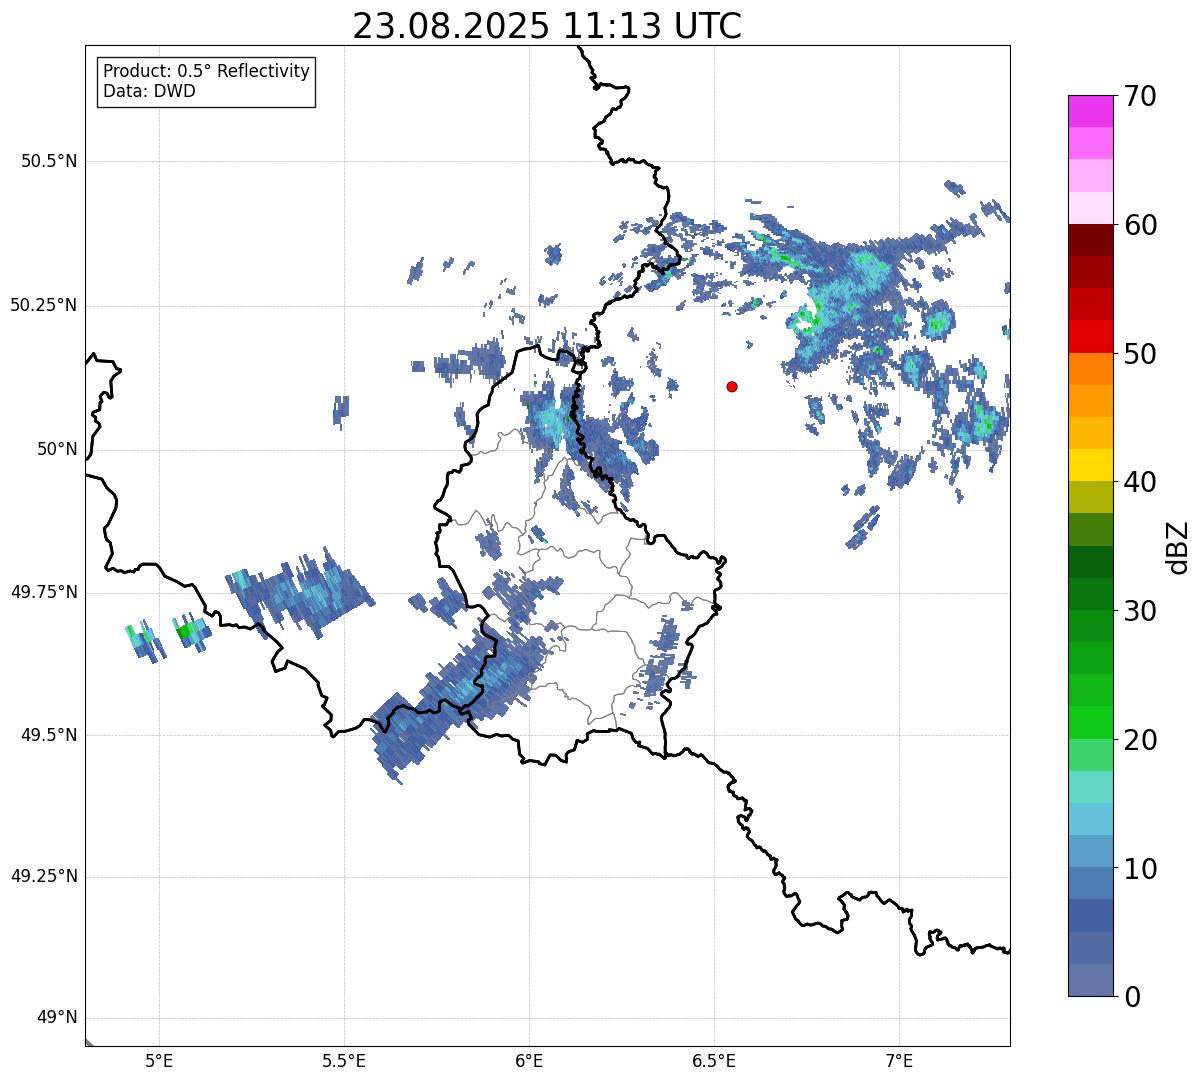
Task: Click the colorbar label "30"
Action: tap(1141, 611)
